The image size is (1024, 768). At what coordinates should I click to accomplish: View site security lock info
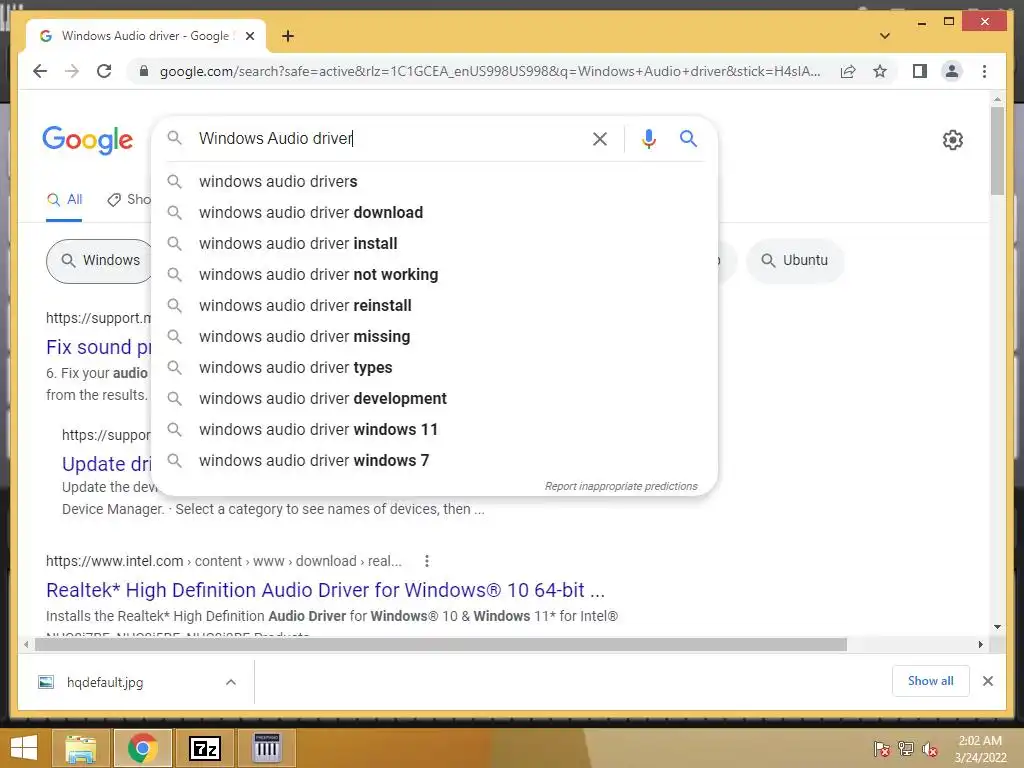coord(144,71)
